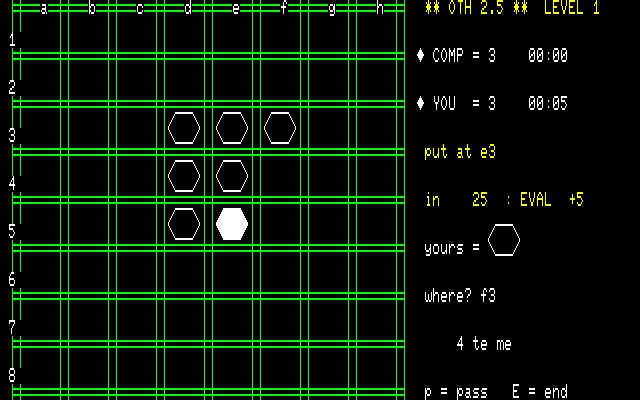The image size is (640, 400).
Task: Click row label '3'
Action: tap(12, 135)
